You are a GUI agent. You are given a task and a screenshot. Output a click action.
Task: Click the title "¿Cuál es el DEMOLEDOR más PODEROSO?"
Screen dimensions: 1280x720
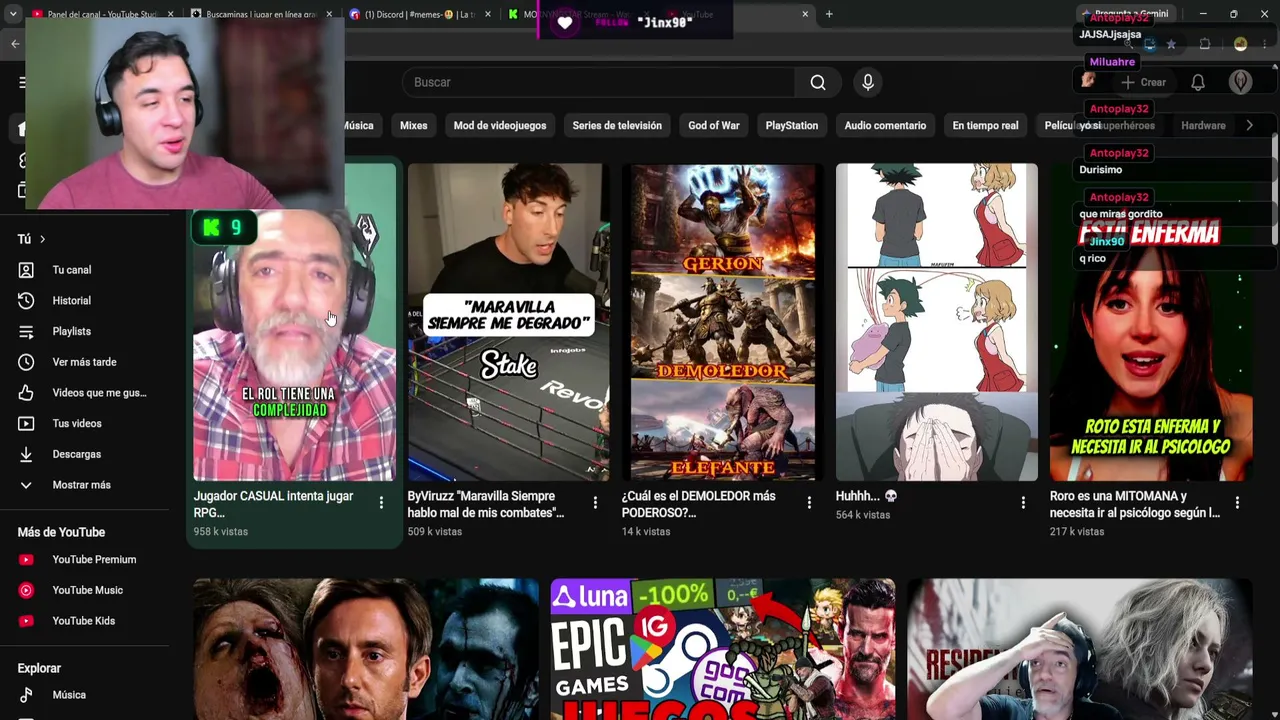(698, 504)
